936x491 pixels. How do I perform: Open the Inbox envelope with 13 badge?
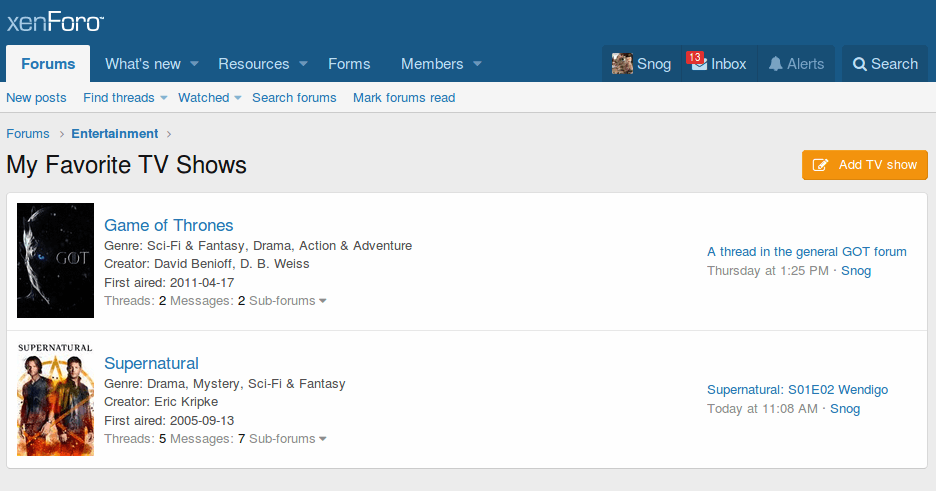tap(699, 63)
